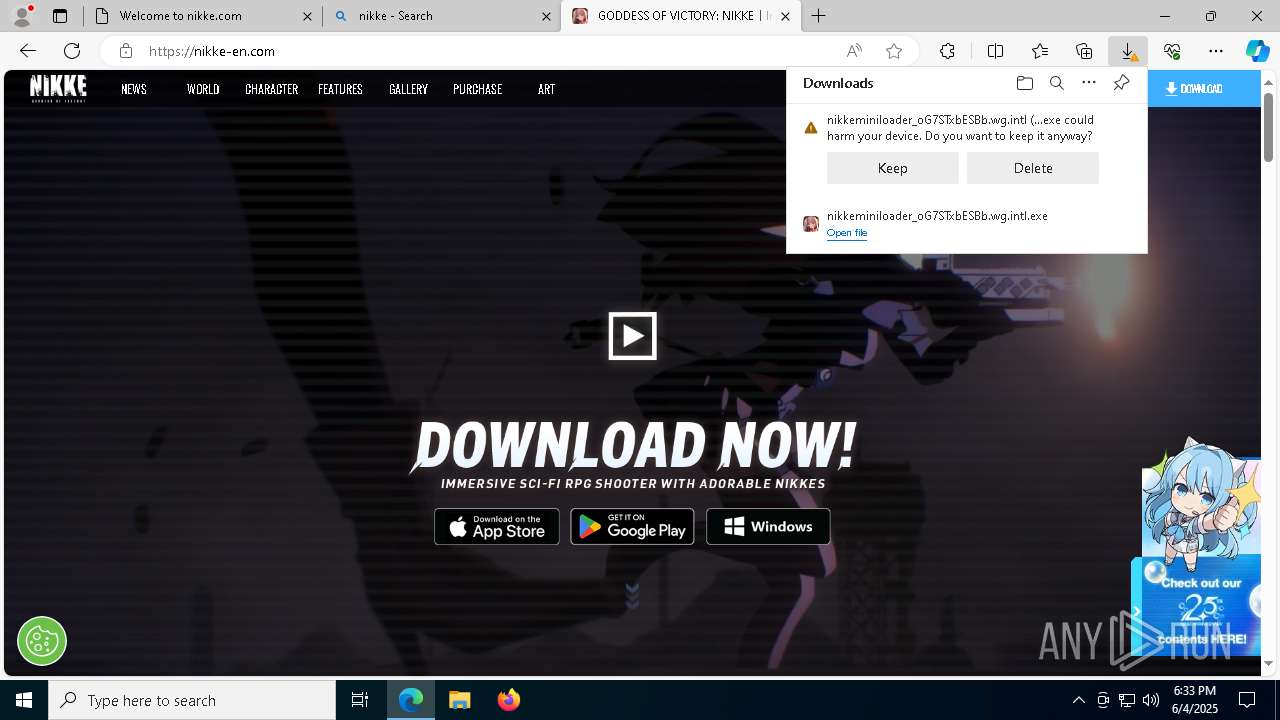This screenshot has width=1280, height=720.
Task: Refresh the nikke-en.com page
Action: click(x=72, y=51)
